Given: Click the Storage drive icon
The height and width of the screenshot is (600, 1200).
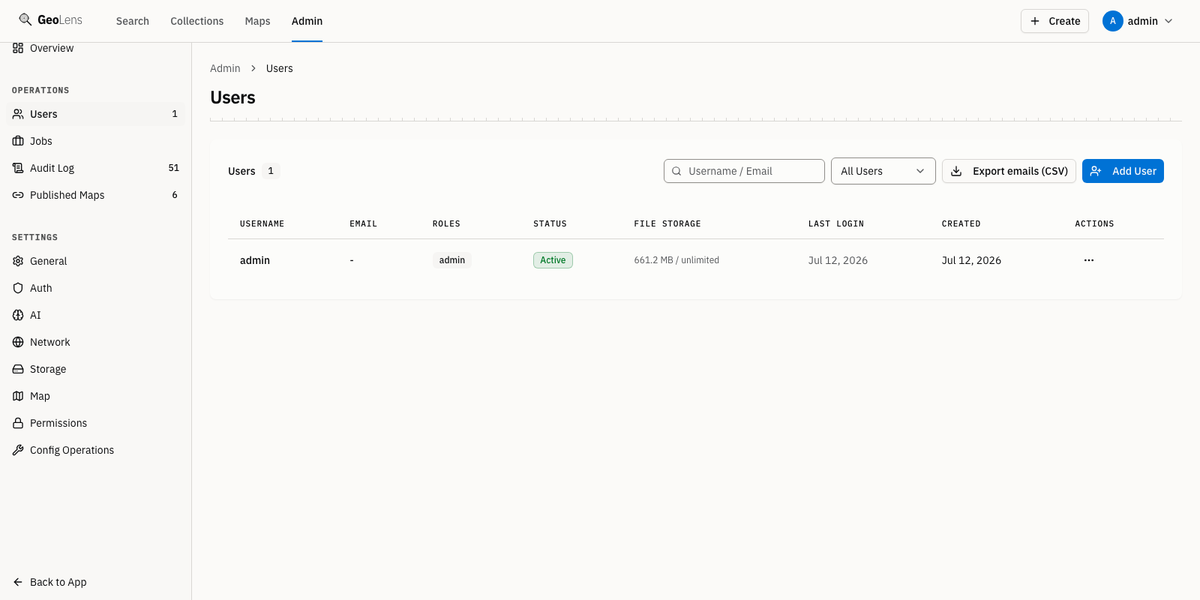Looking at the screenshot, I should tap(18, 369).
